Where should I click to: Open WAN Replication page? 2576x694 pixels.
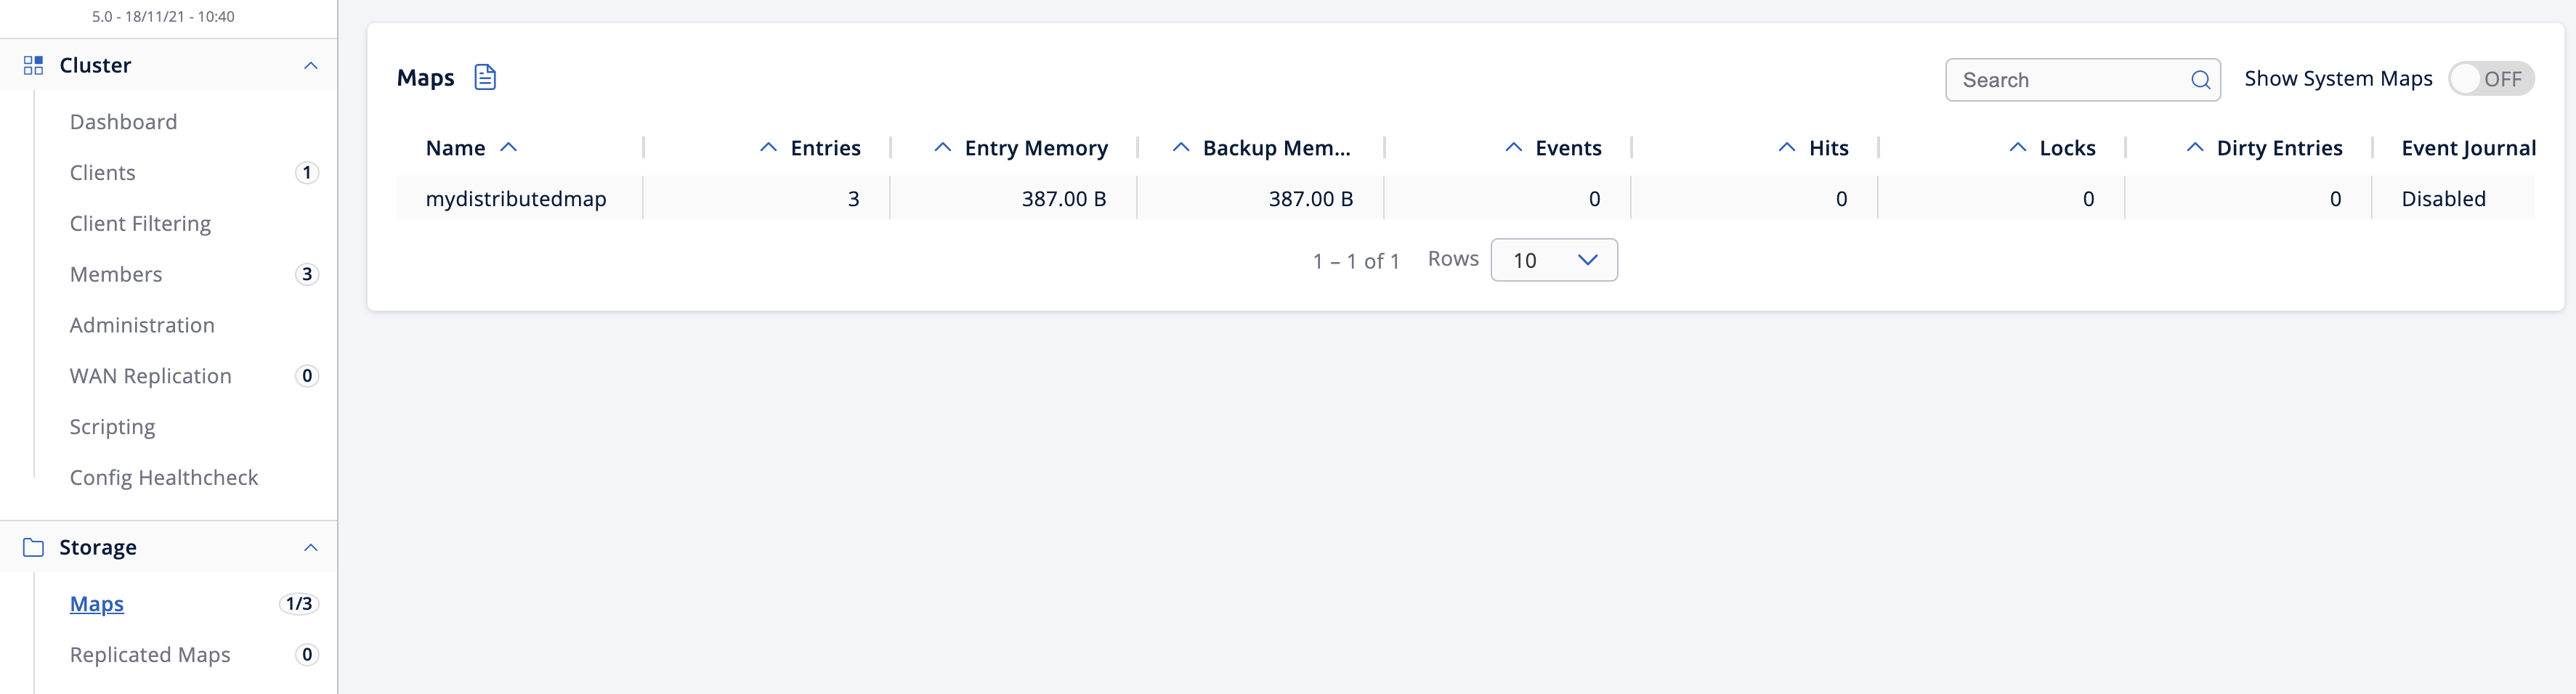tap(150, 376)
